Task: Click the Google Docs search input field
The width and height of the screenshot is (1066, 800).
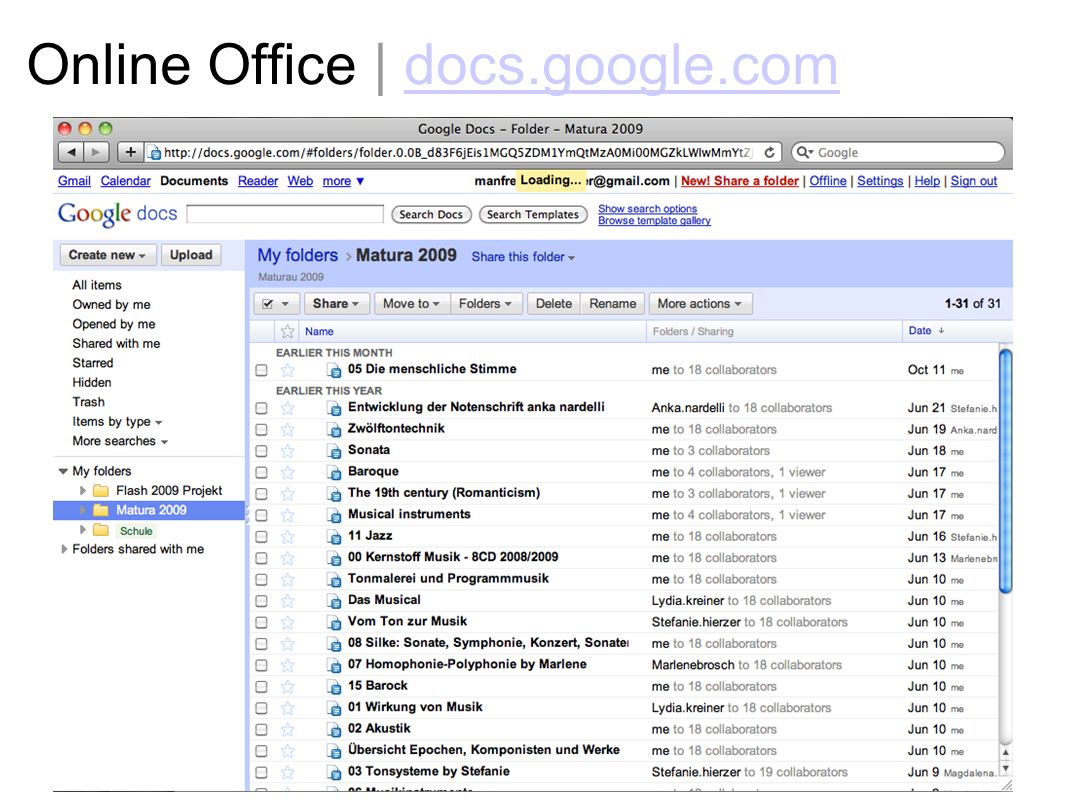Action: (285, 215)
